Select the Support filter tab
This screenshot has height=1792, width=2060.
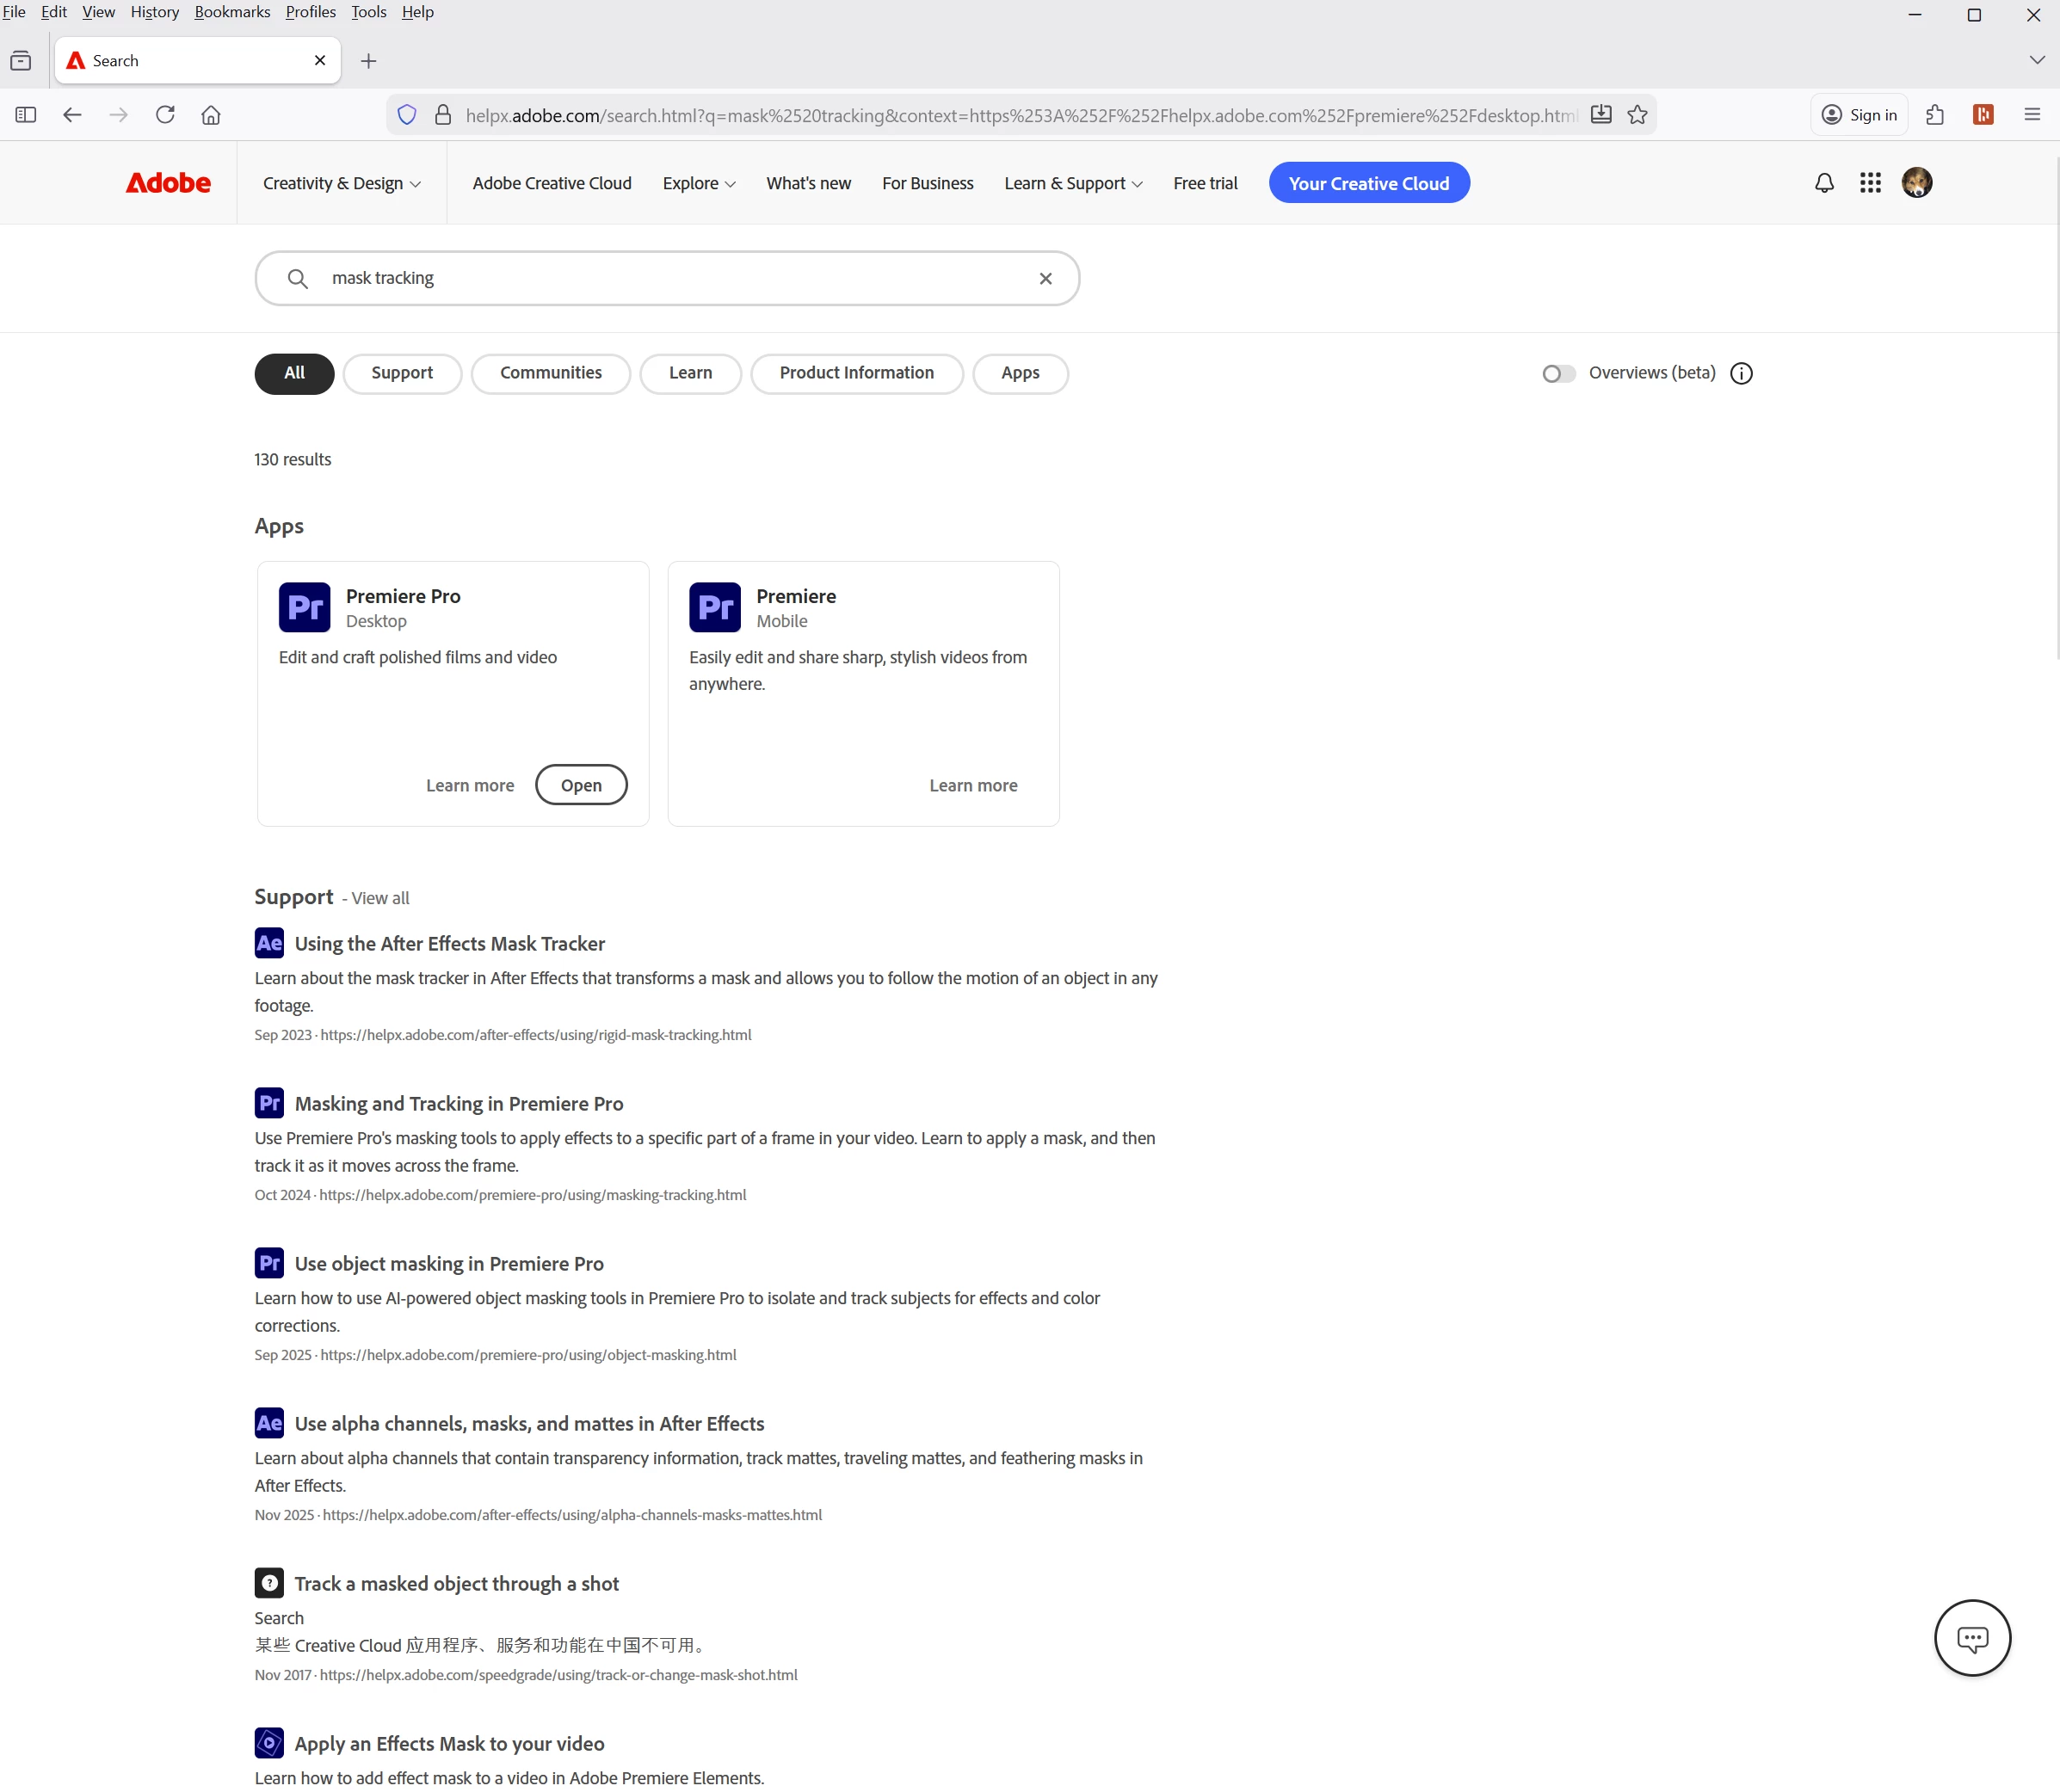click(x=402, y=374)
